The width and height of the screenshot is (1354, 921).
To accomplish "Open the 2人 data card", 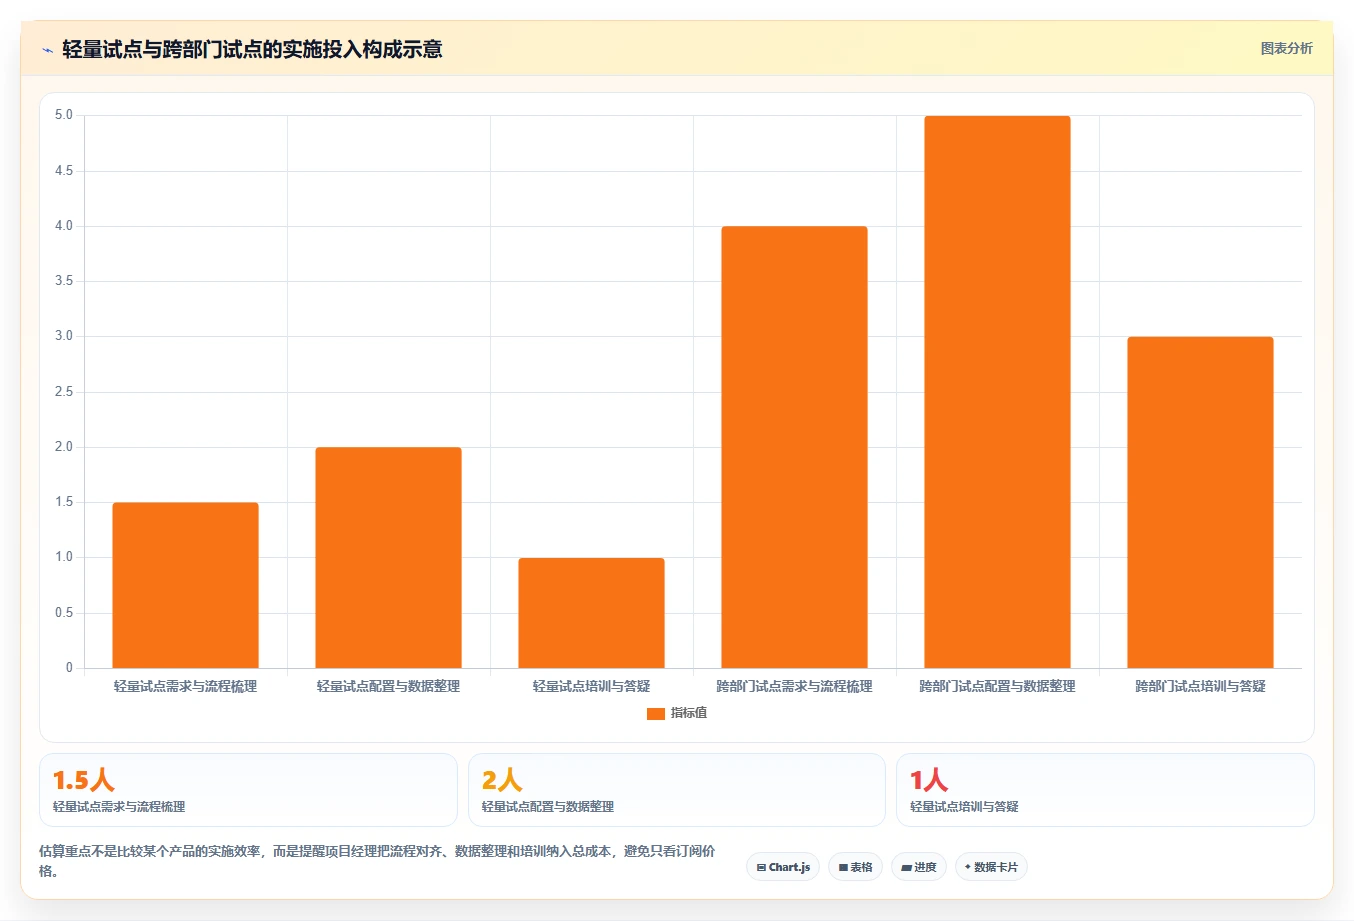I will 677,790.
